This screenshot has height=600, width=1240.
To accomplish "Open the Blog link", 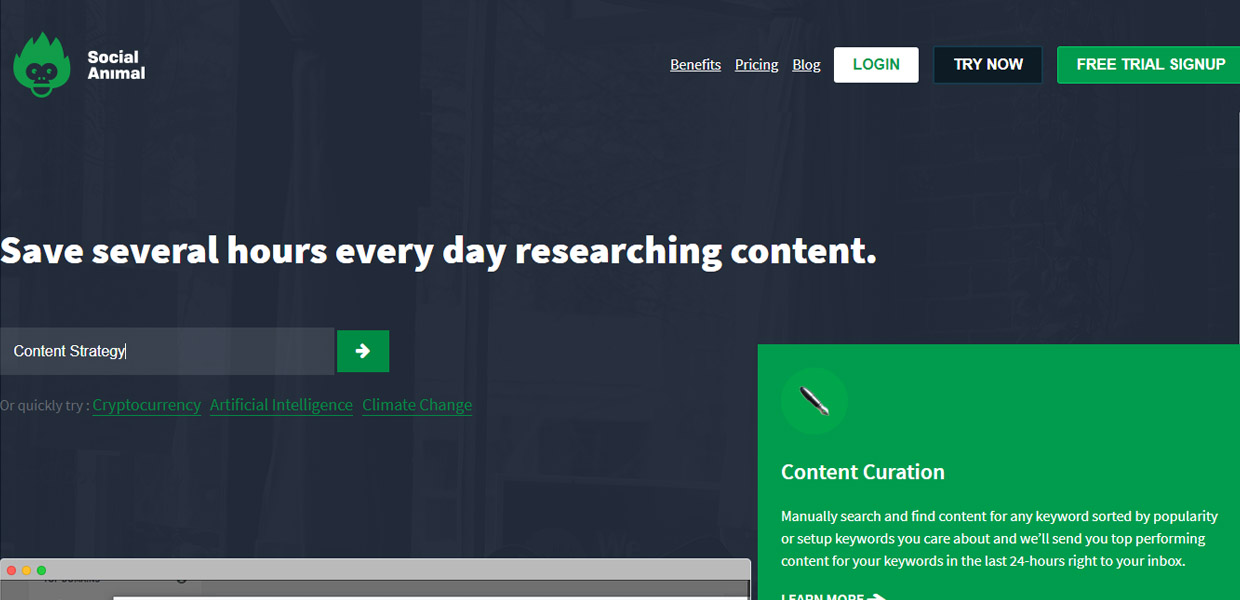I will [x=806, y=65].
